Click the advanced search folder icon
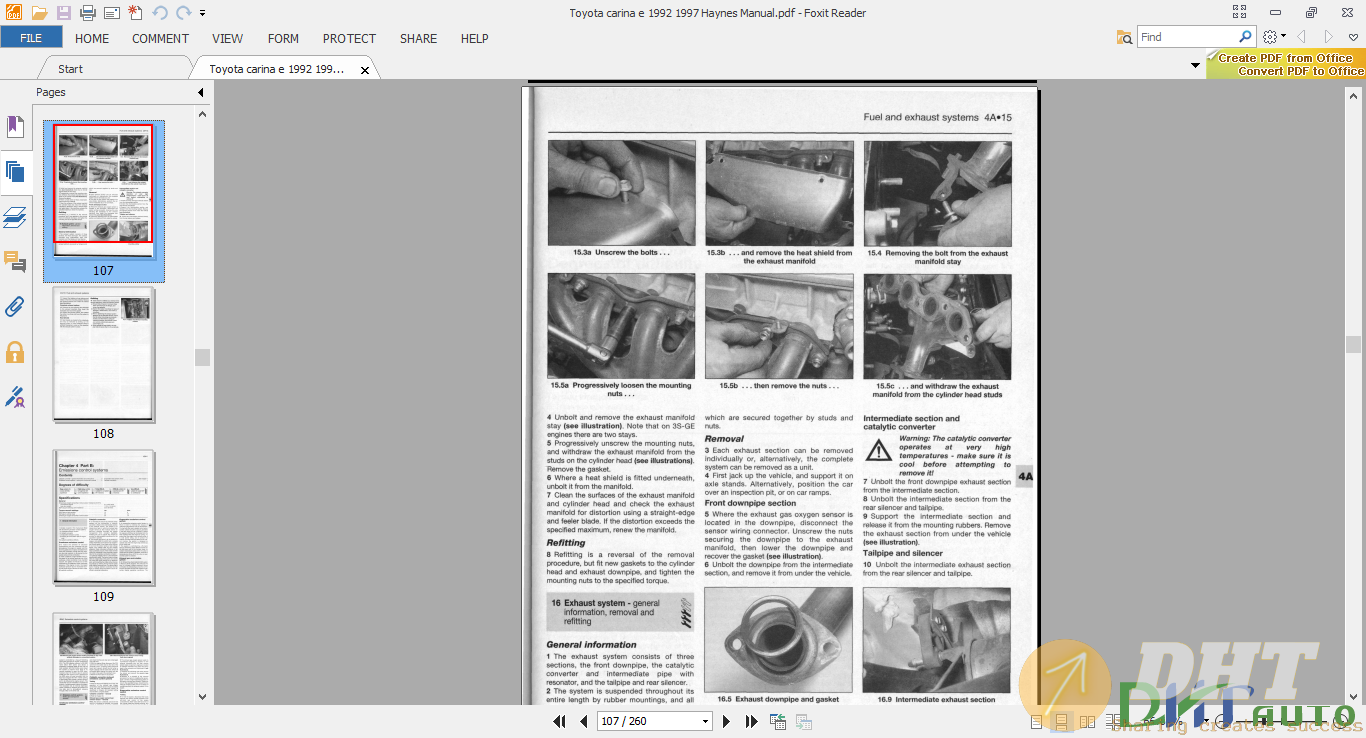This screenshot has width=1366, height=738. point(1125,37)
